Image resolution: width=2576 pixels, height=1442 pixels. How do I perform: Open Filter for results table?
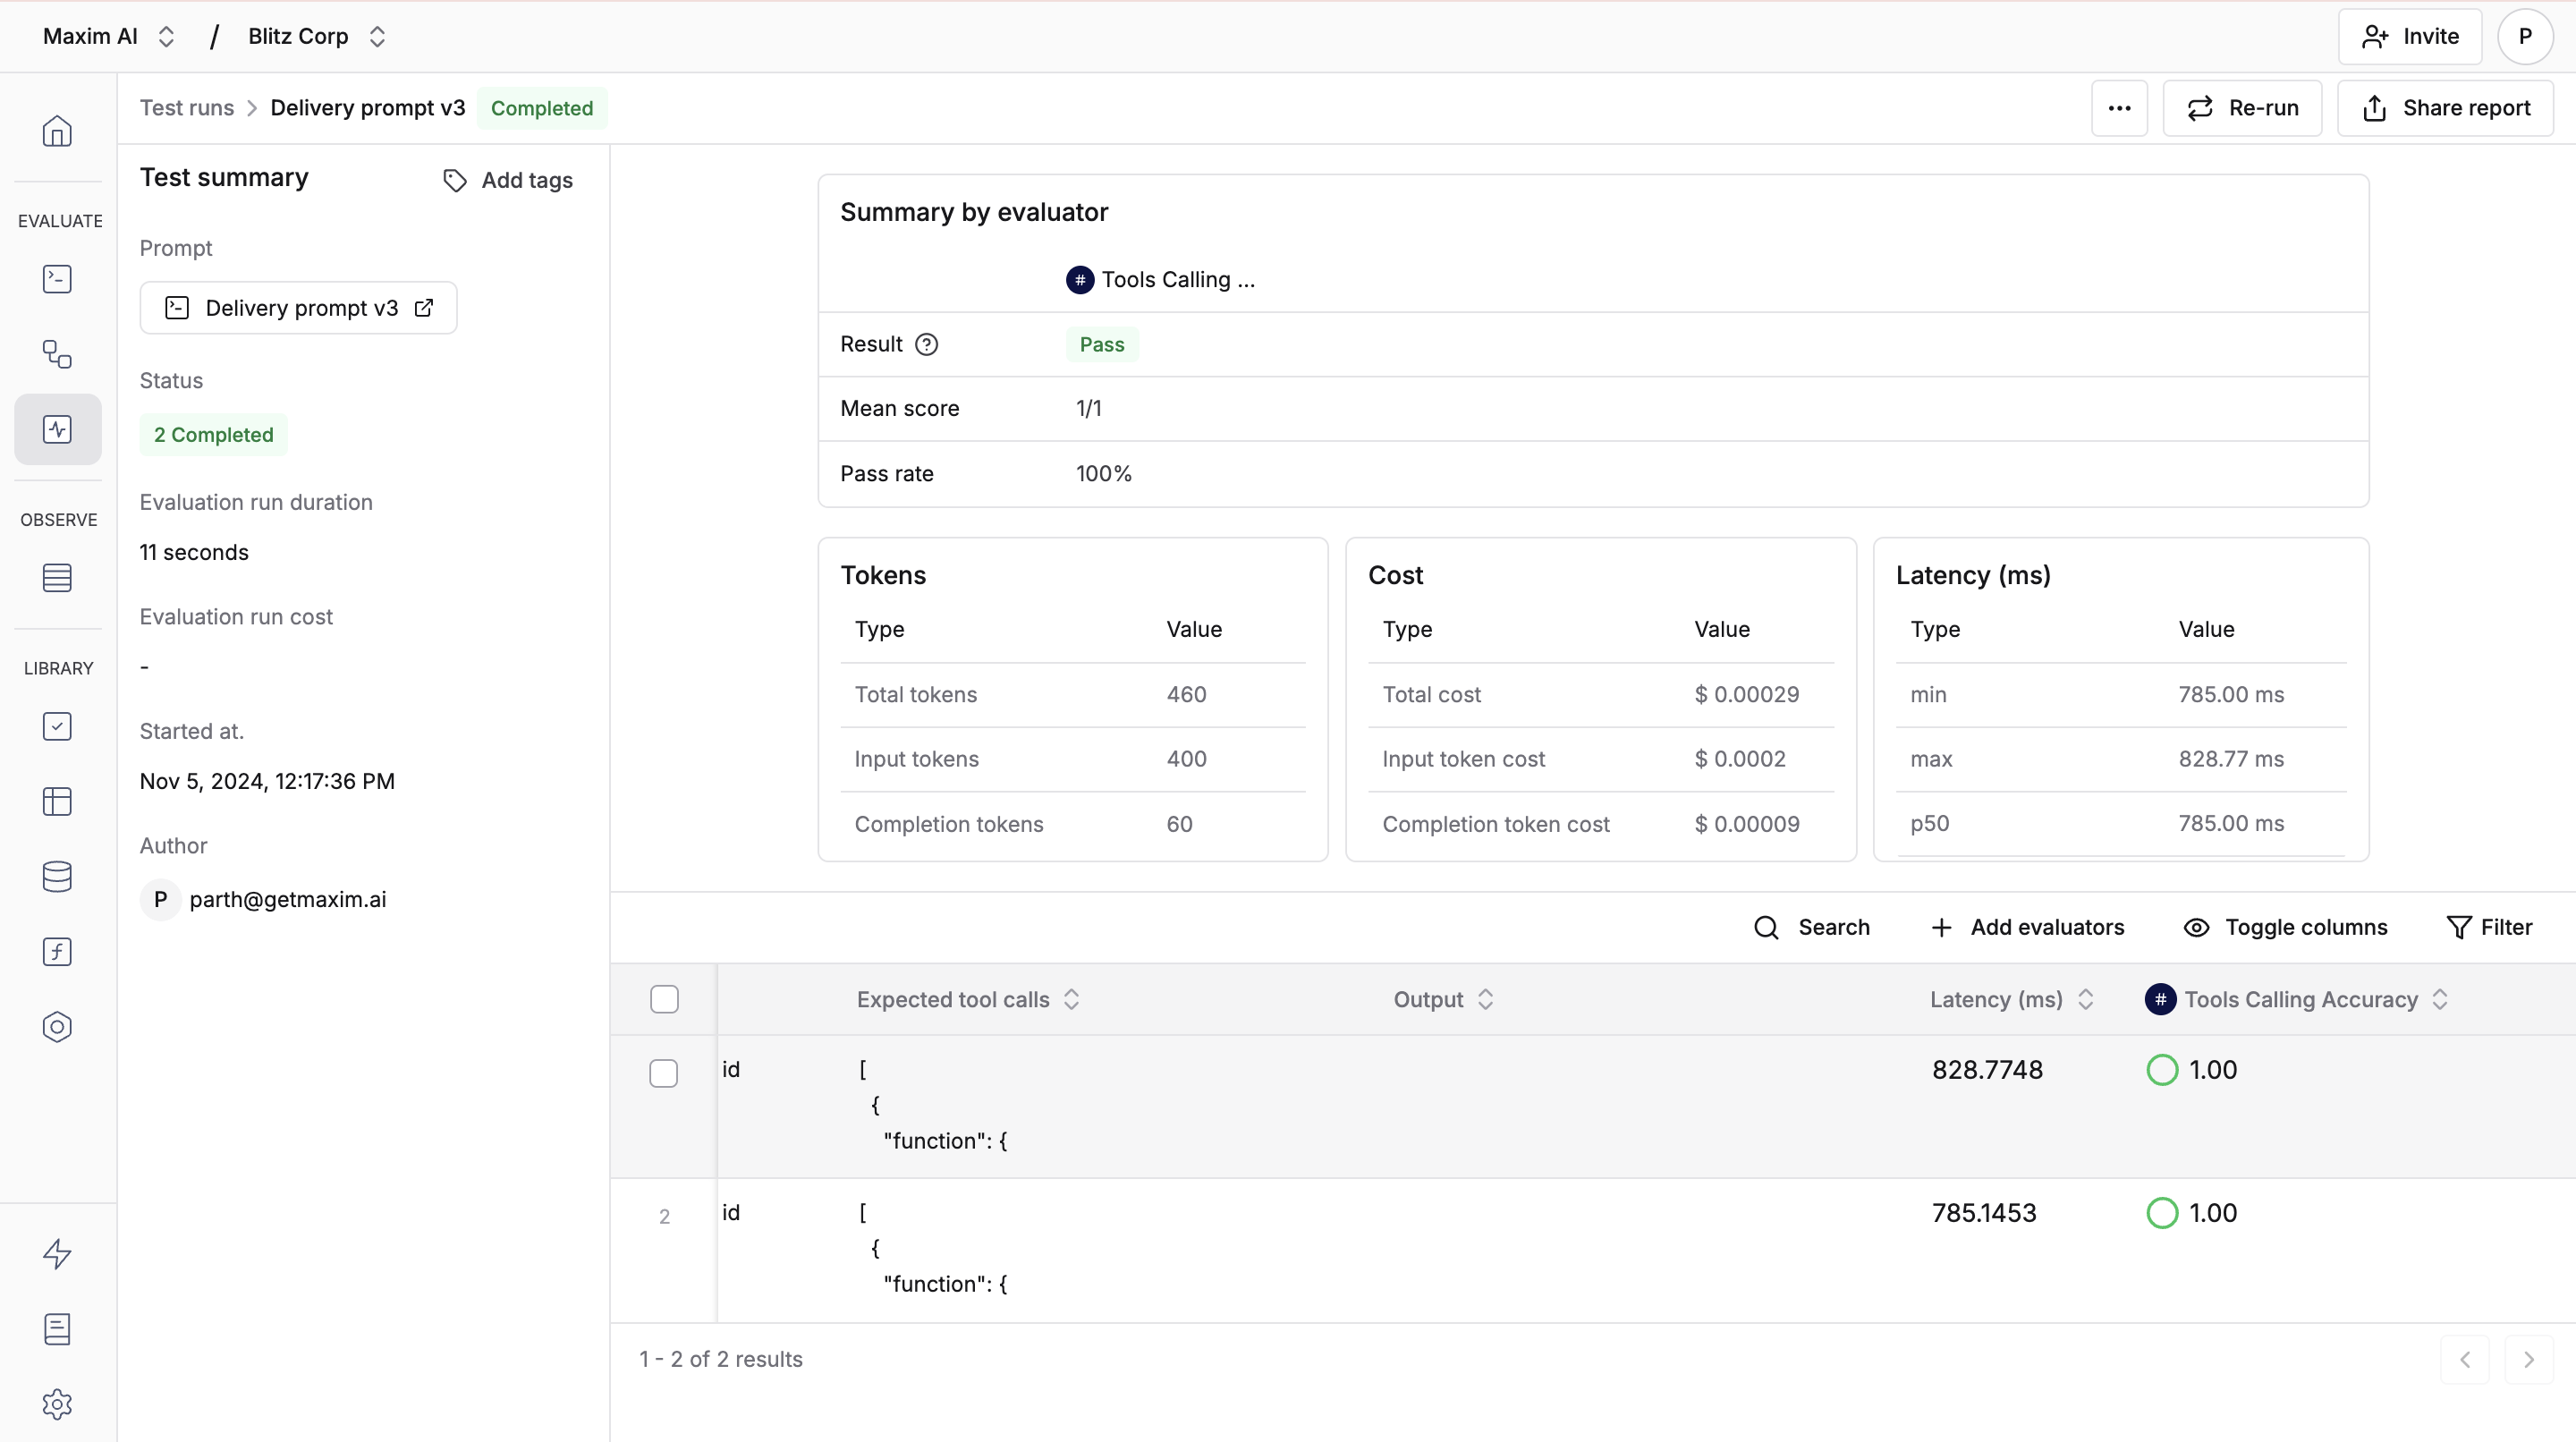point(2489,927)
